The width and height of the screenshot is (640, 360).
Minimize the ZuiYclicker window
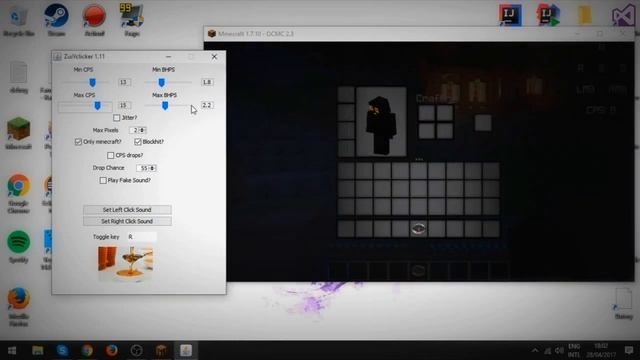169,57
